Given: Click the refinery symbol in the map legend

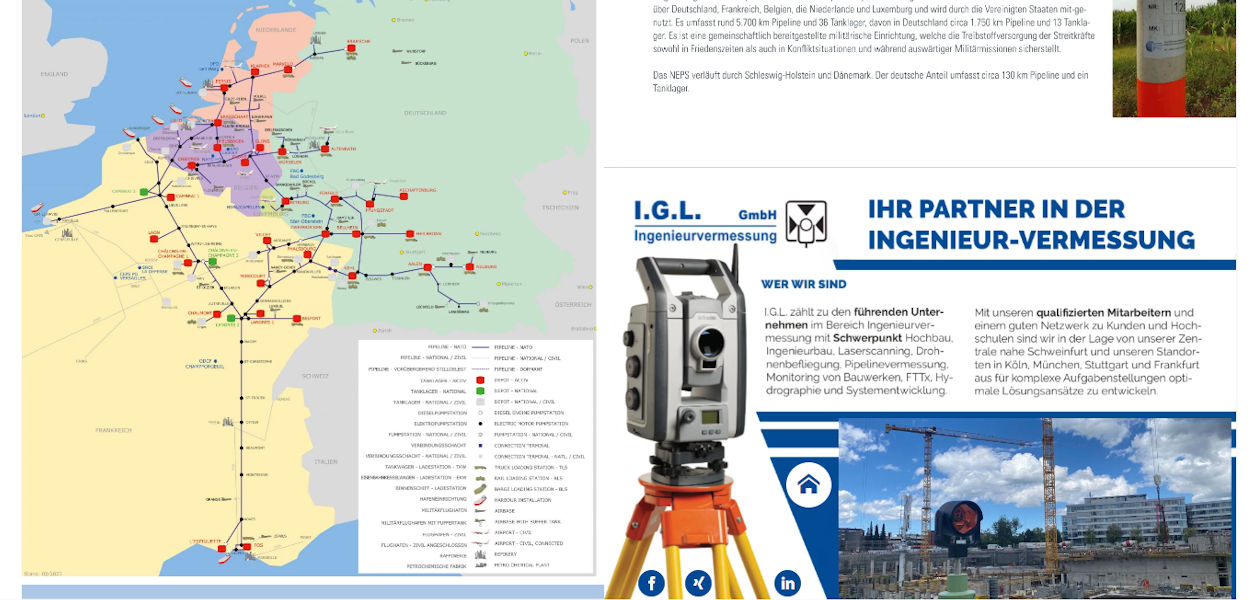Looking at the screenshot, I should tap(480, 553).
